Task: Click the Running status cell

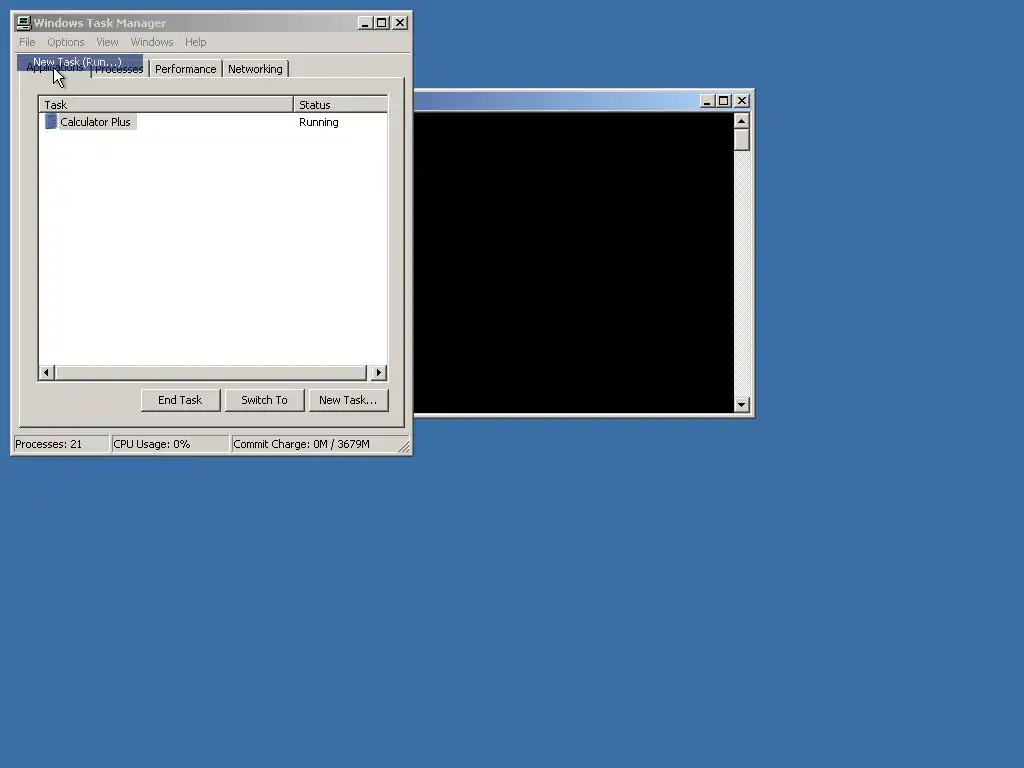Action: tap(319, 122)
